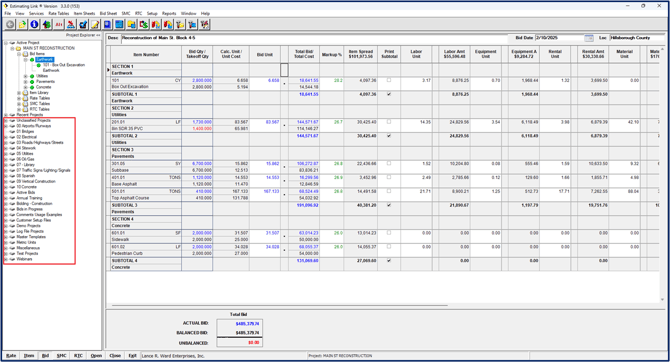Expand the Recent Projects tree node

click(x=6, y=115)
